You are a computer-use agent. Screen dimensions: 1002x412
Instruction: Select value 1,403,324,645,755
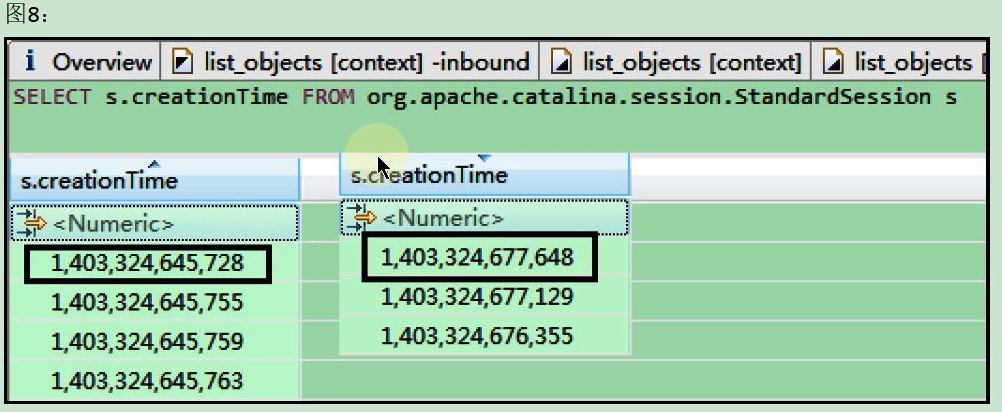pos(148,301)
